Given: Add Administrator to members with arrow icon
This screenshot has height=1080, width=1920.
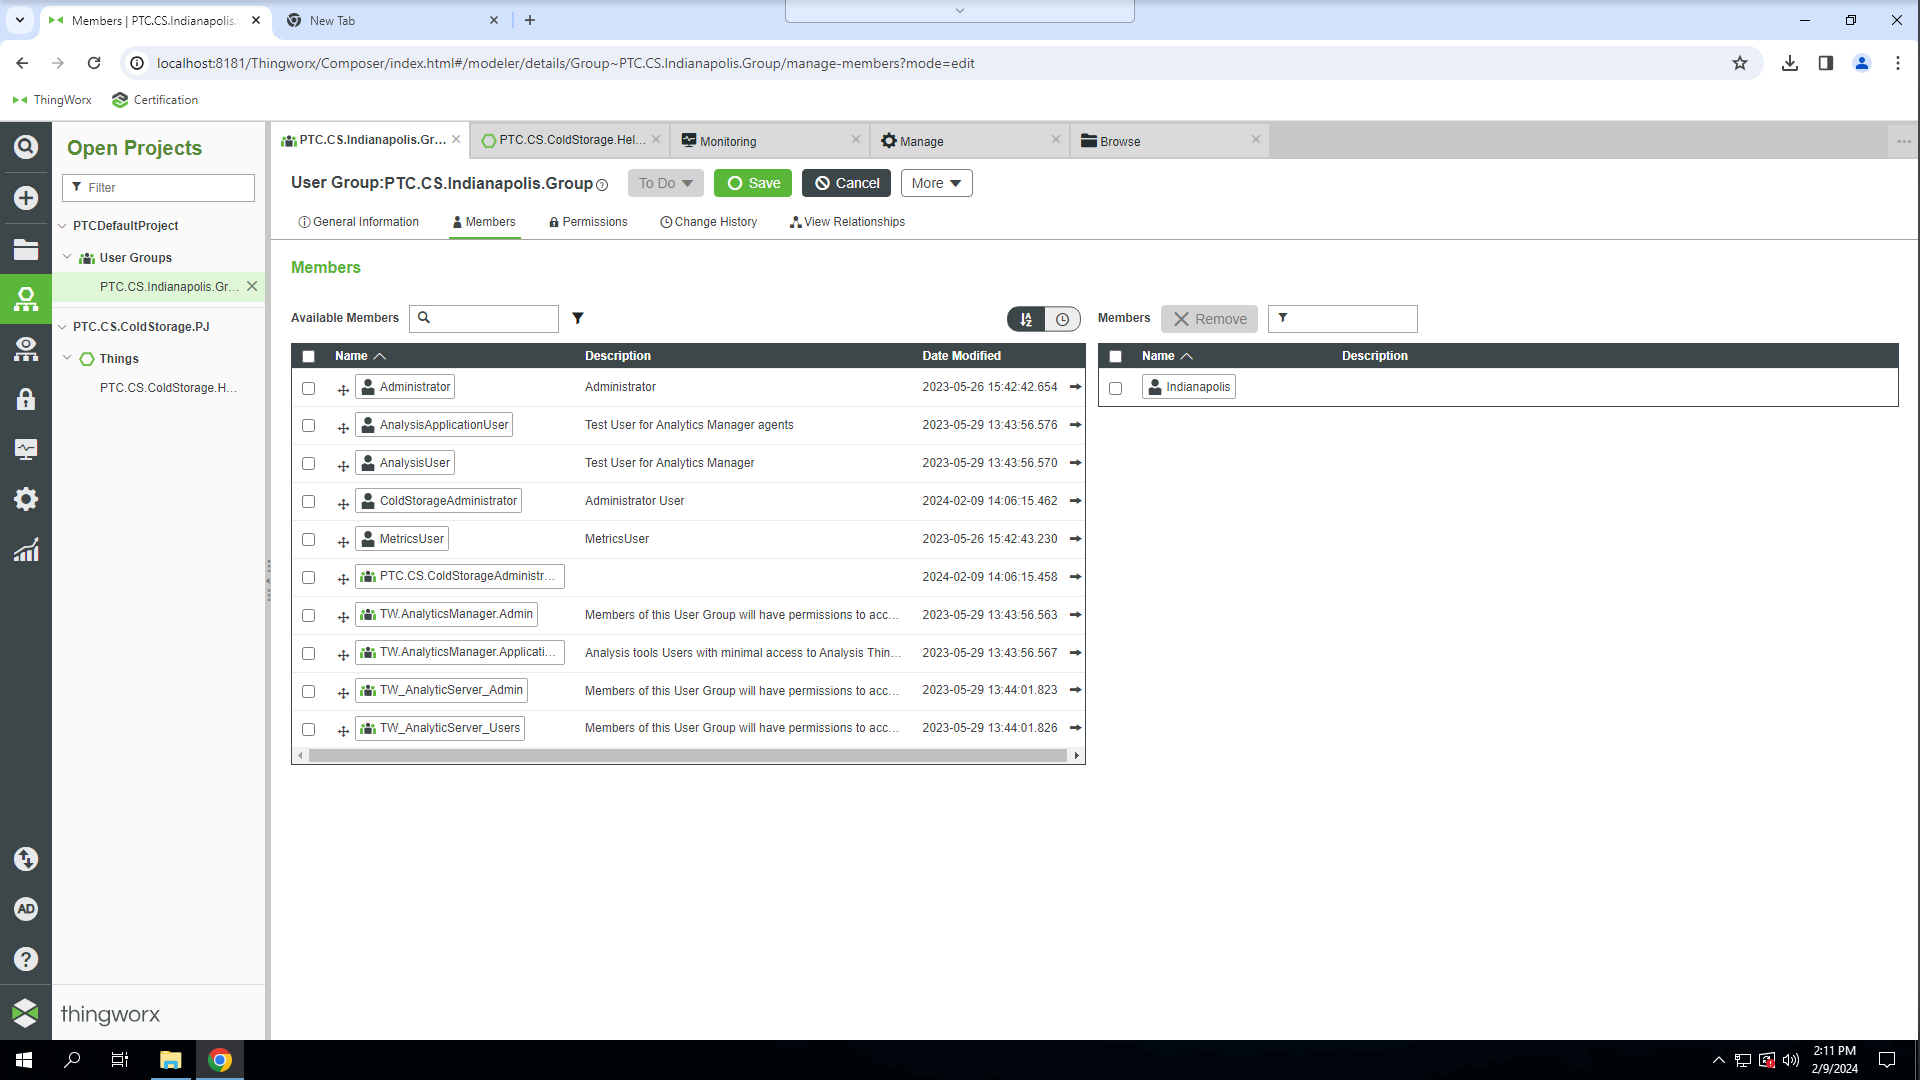Looking at the screenshot, I should click(x=1075, y=387).
